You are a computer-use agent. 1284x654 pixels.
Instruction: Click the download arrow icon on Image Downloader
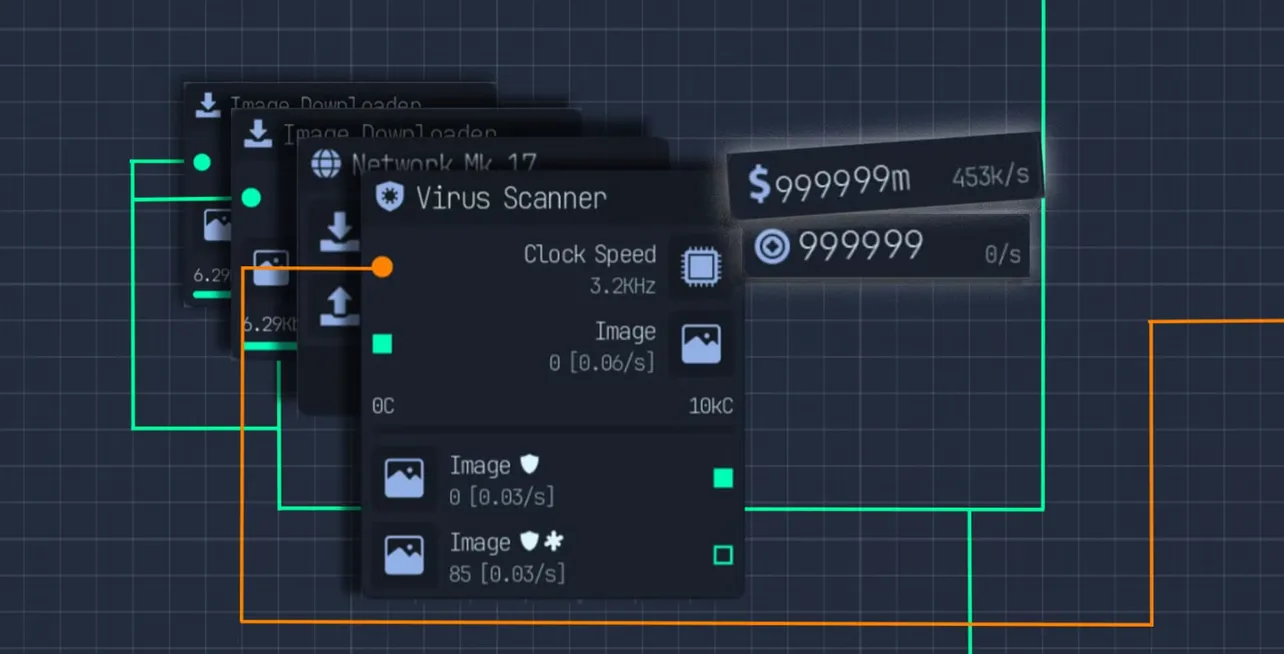coord(338,231)
